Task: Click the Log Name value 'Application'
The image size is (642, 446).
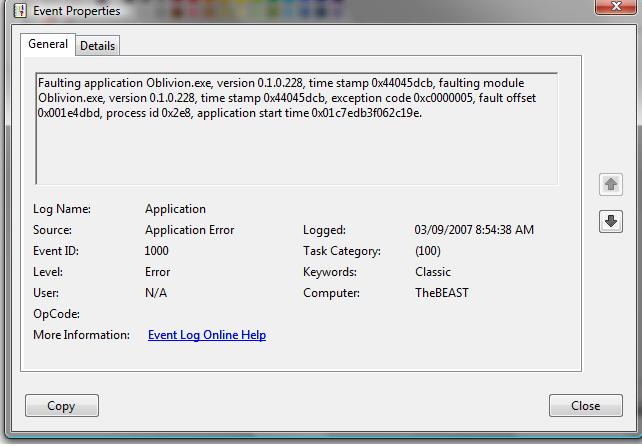Action: [175, 209]
